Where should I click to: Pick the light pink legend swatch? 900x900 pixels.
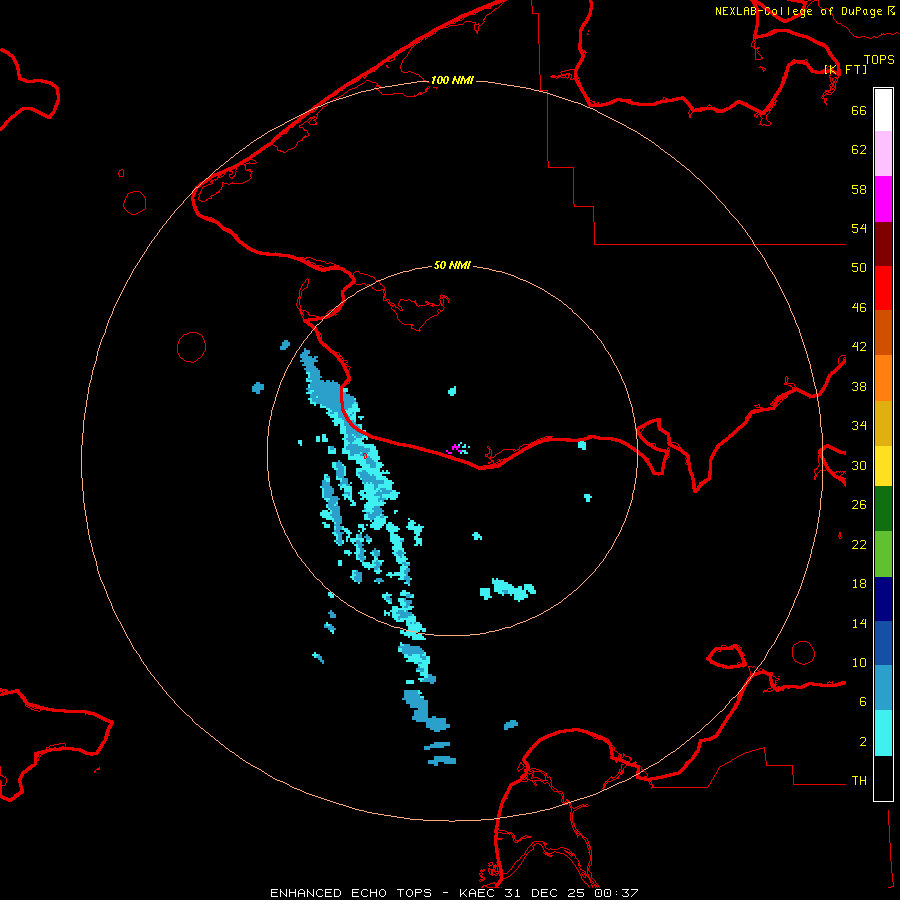click(883, 154)
